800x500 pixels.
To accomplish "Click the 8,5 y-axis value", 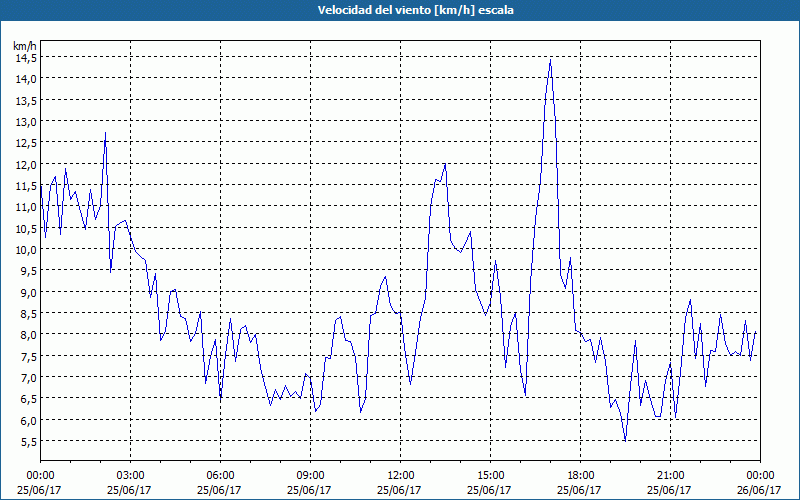I will coord(28,313).
